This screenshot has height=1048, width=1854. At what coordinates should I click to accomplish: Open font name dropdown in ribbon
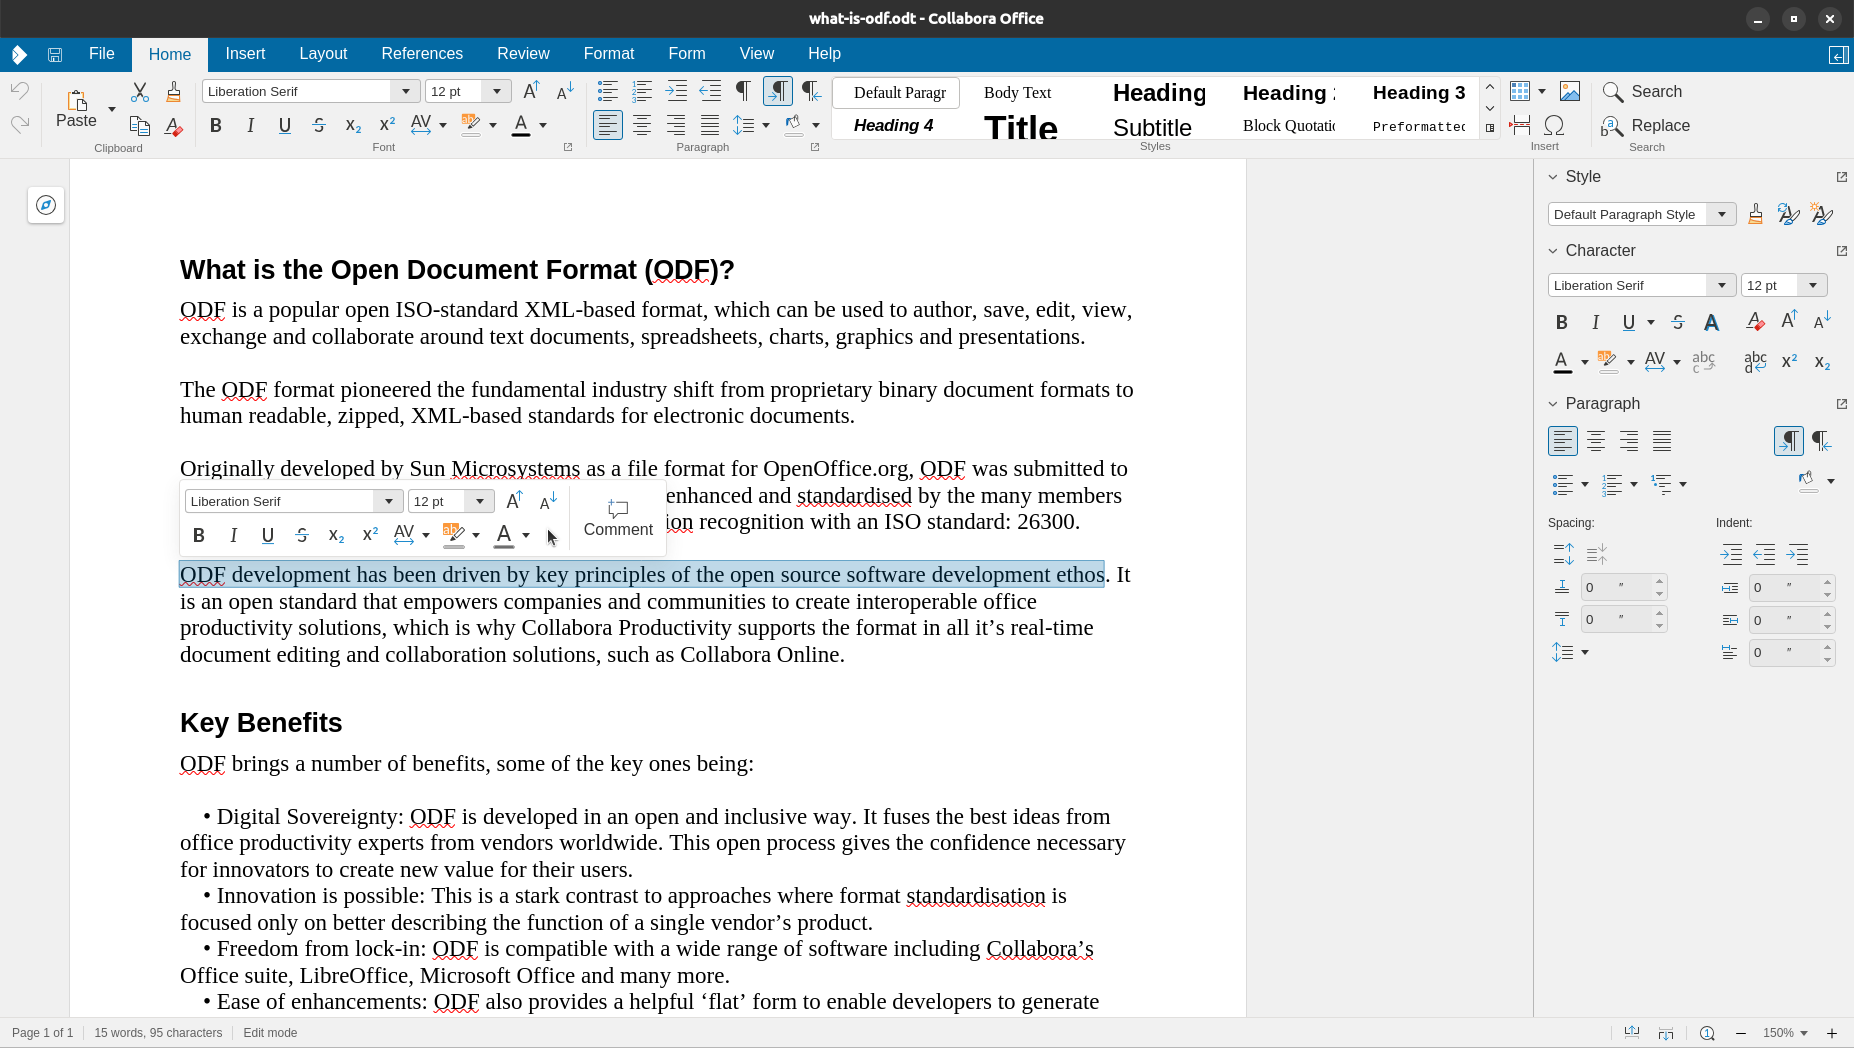[x=406, y=91]
